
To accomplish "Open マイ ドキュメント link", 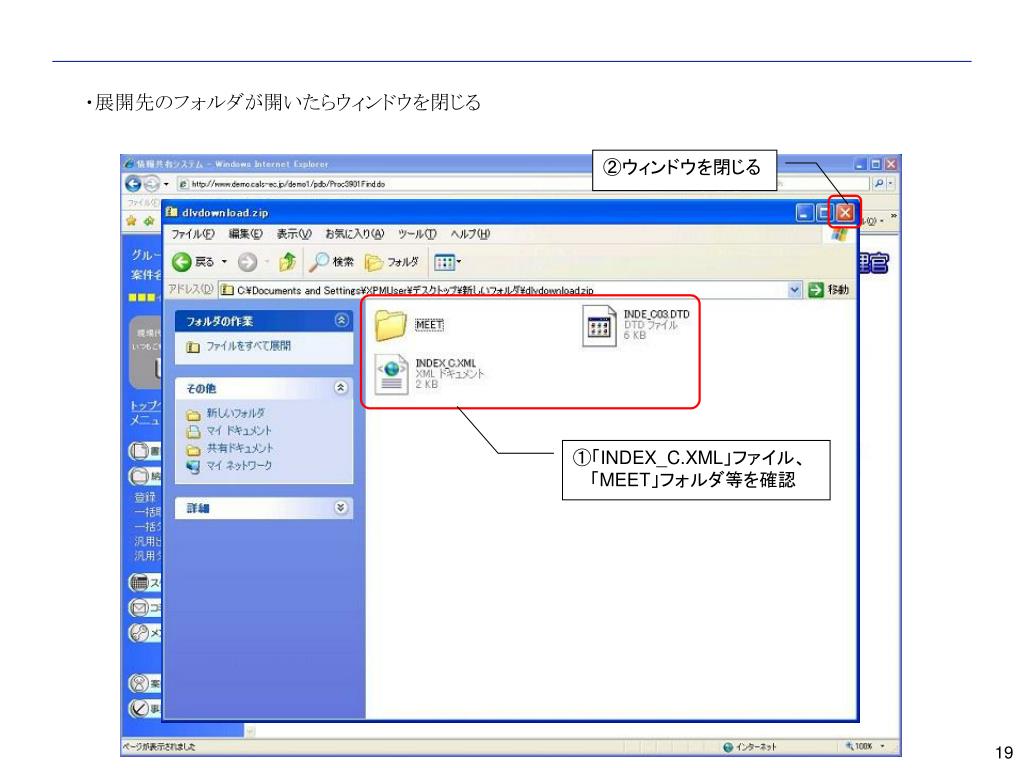I will [x=238, y=431].
